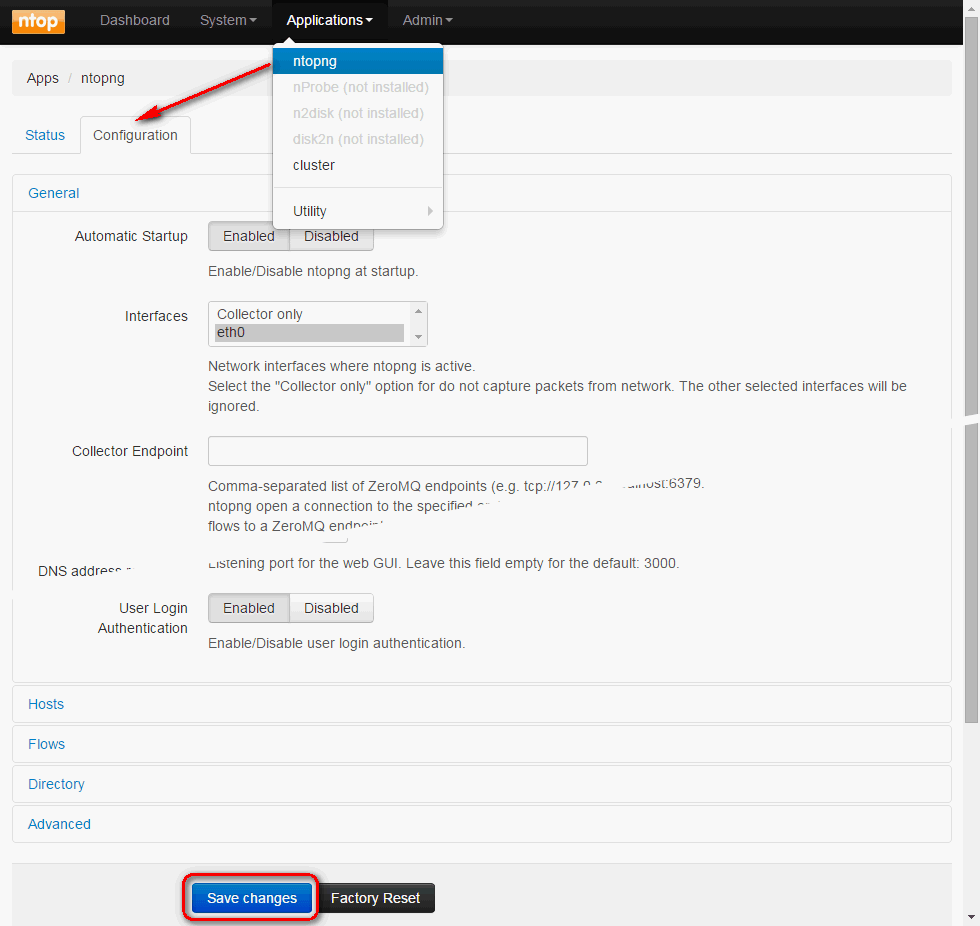The height and width of the screenshot is (926, 980).
Task: Open the Admin dropdown menu
Action: click(x=427, y=20)
